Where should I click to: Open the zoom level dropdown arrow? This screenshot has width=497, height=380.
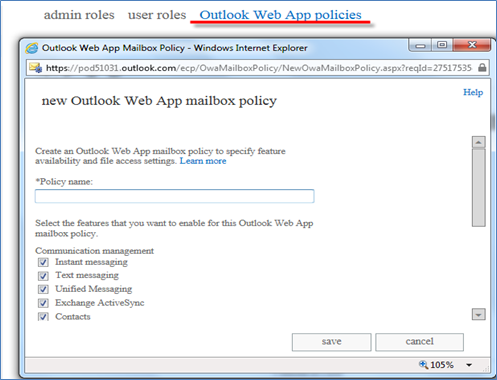click(469, 365)
